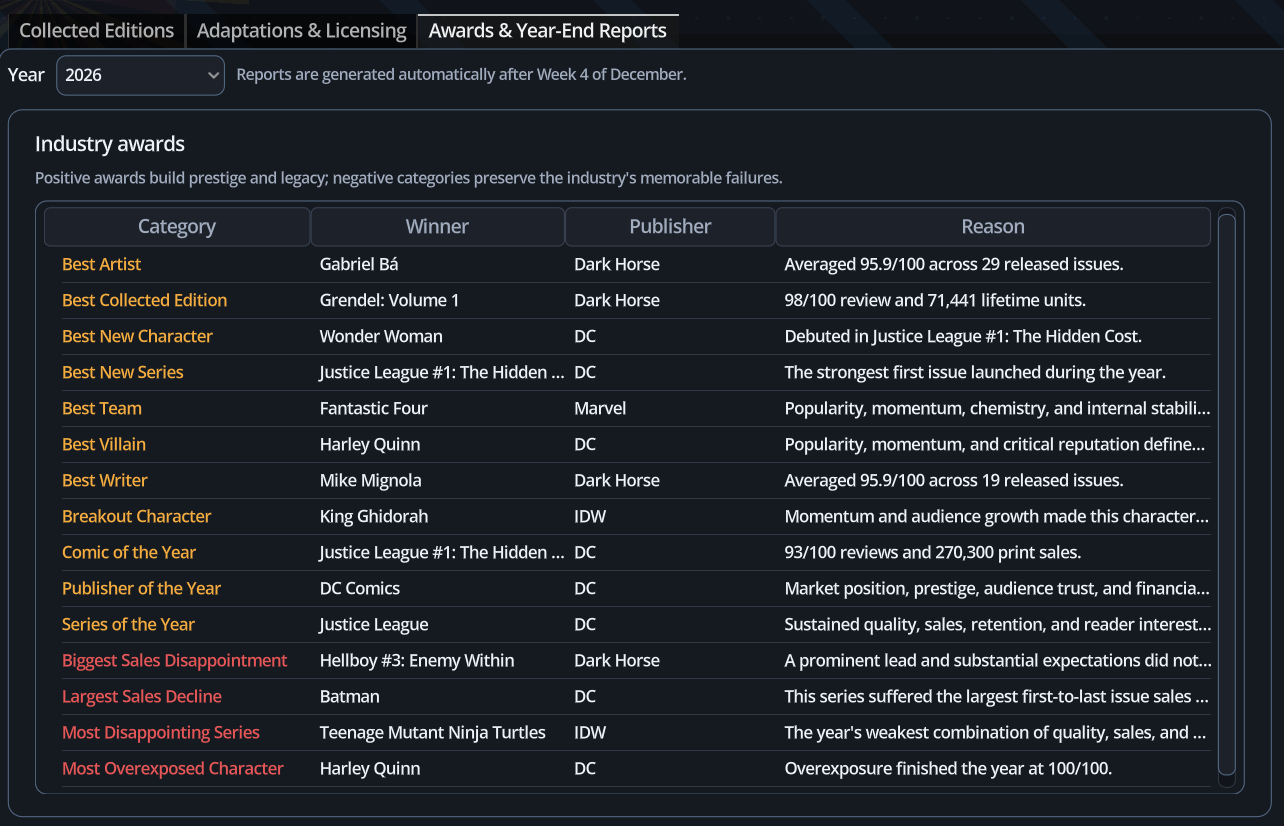Viewport: 1284px width, 826px height.
Task: Click the Most Overexposed Character category
Action: coord(173,769)
